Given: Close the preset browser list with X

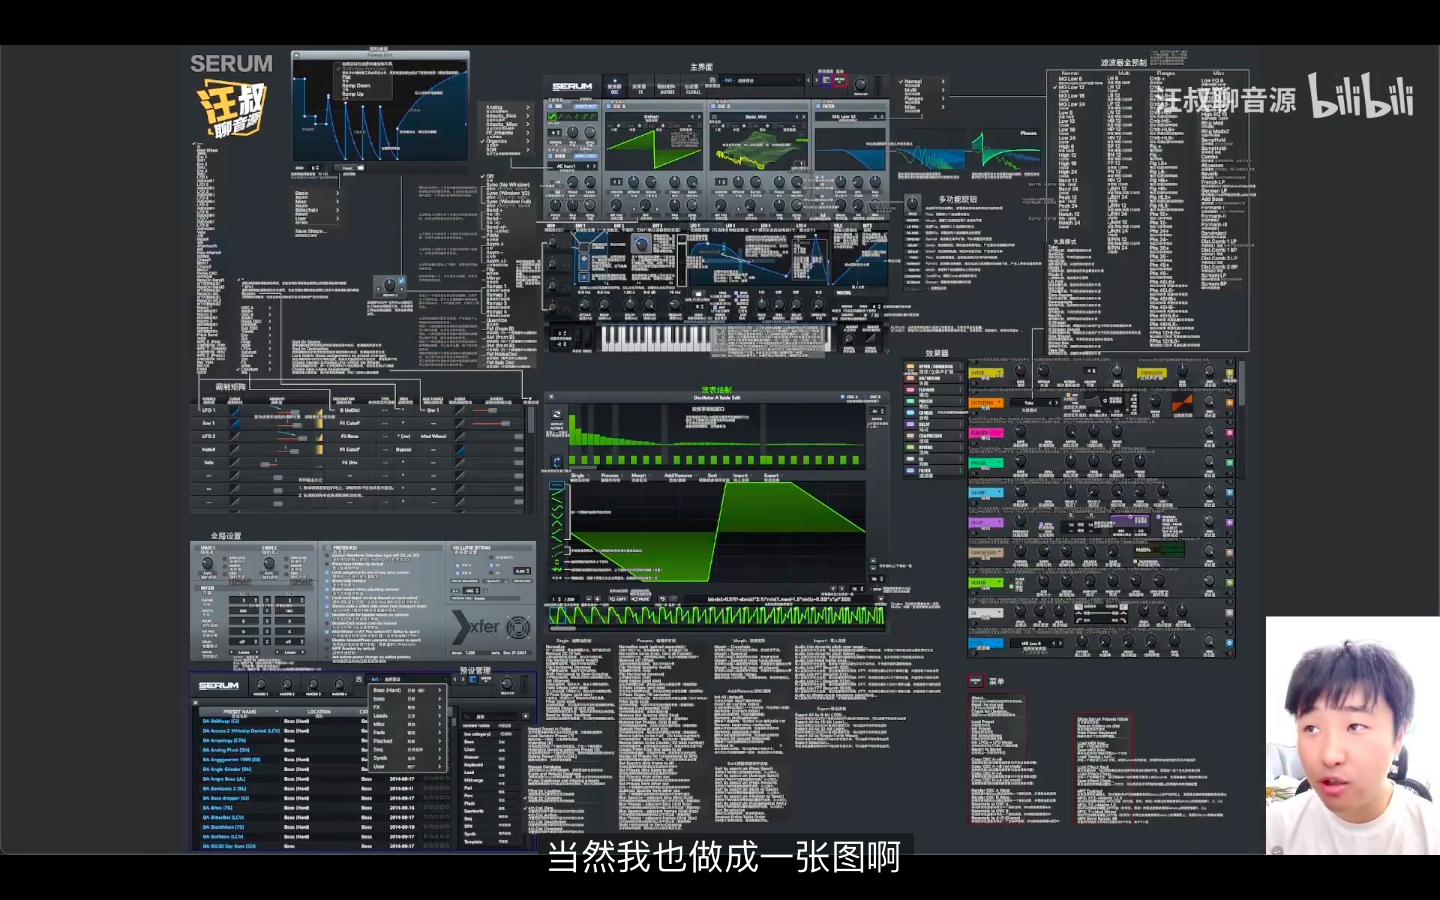Looking at the screenshot, I should pos(195,702).
